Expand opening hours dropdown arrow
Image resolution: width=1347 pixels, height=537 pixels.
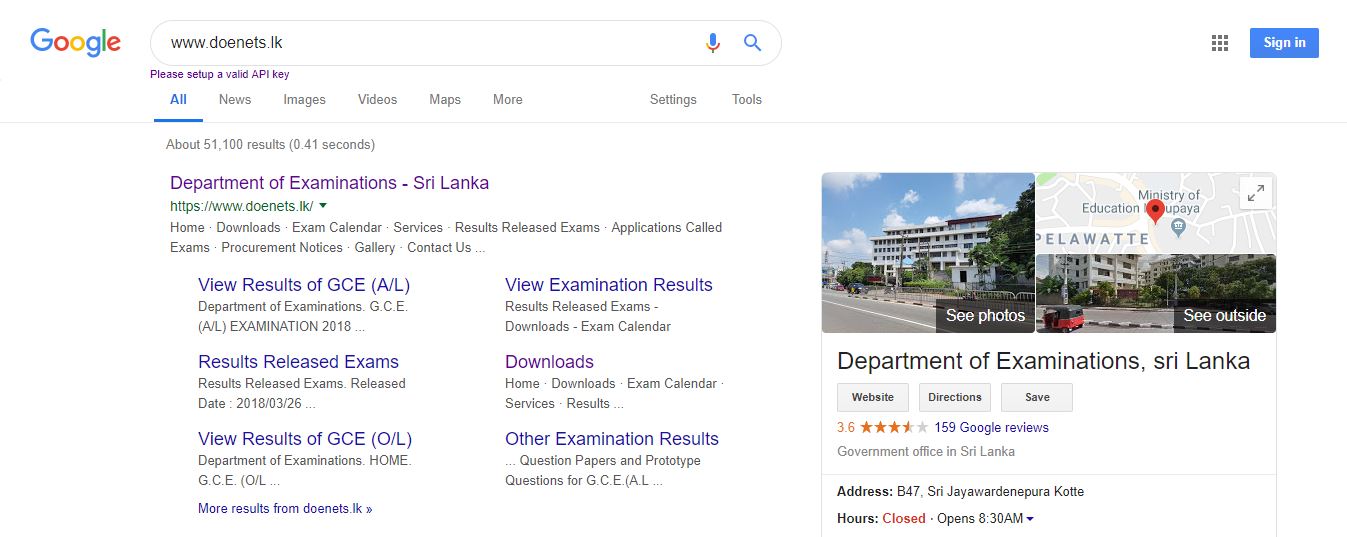[x=1030, y=519]
